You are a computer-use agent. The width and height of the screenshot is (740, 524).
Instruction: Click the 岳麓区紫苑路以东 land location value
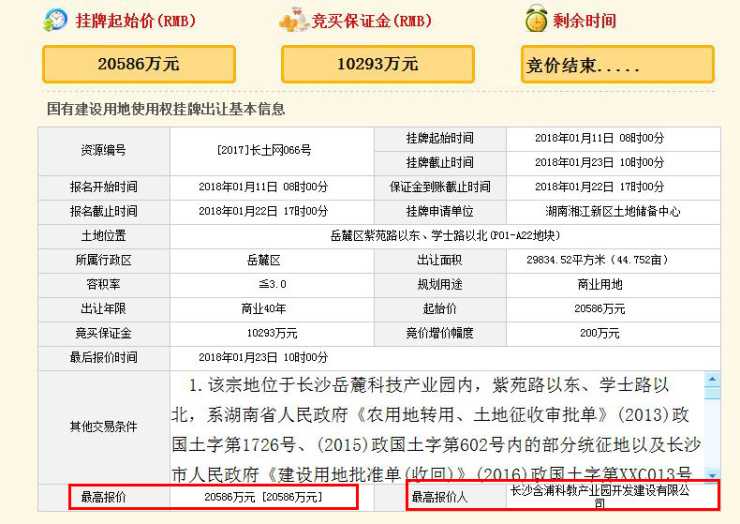[445, 236]
